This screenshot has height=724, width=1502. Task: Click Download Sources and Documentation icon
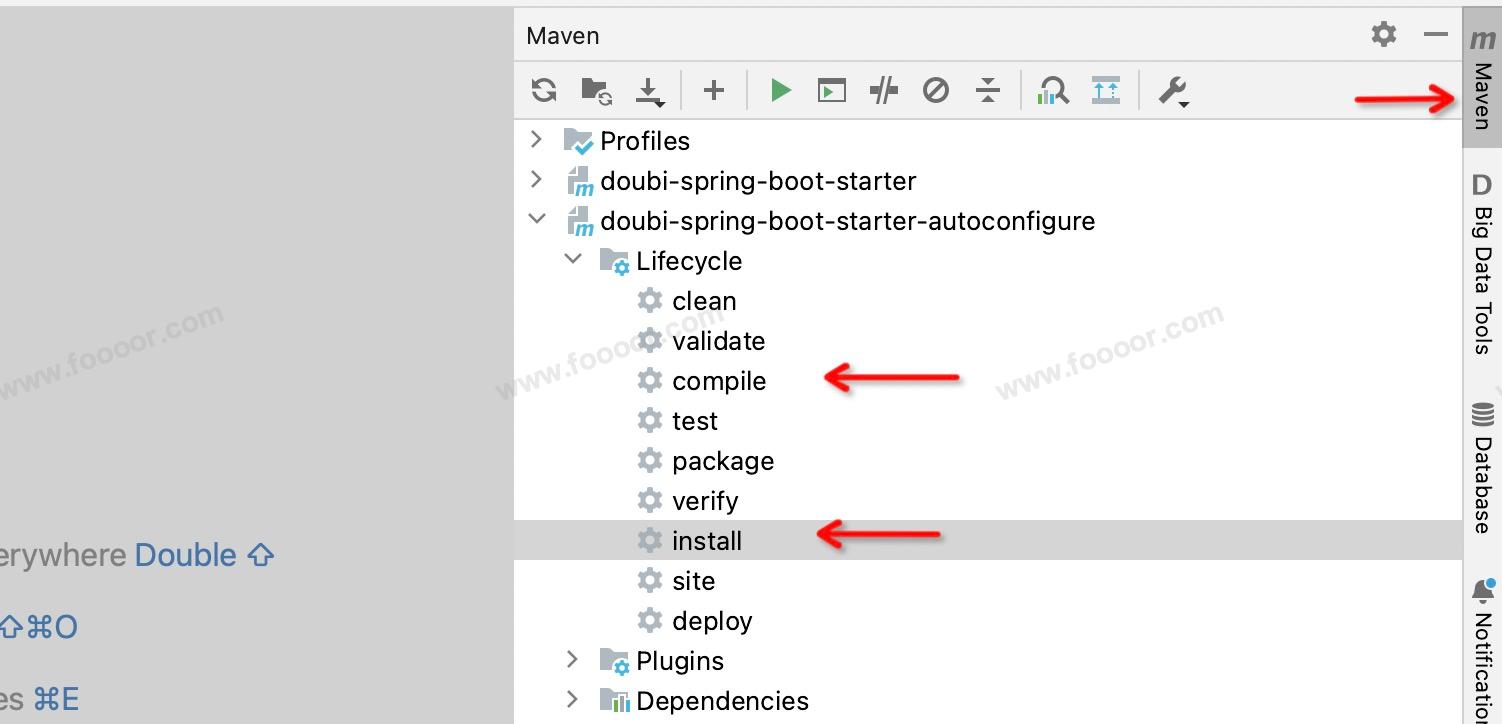(650, 92)
